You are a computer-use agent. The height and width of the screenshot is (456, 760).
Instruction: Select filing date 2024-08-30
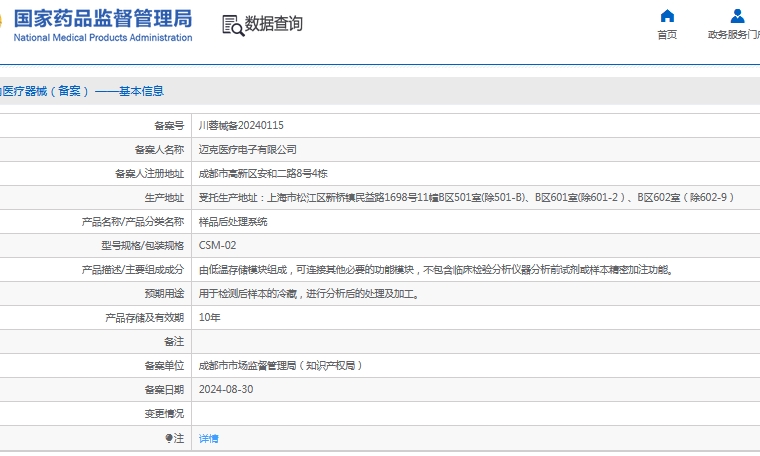226,390
